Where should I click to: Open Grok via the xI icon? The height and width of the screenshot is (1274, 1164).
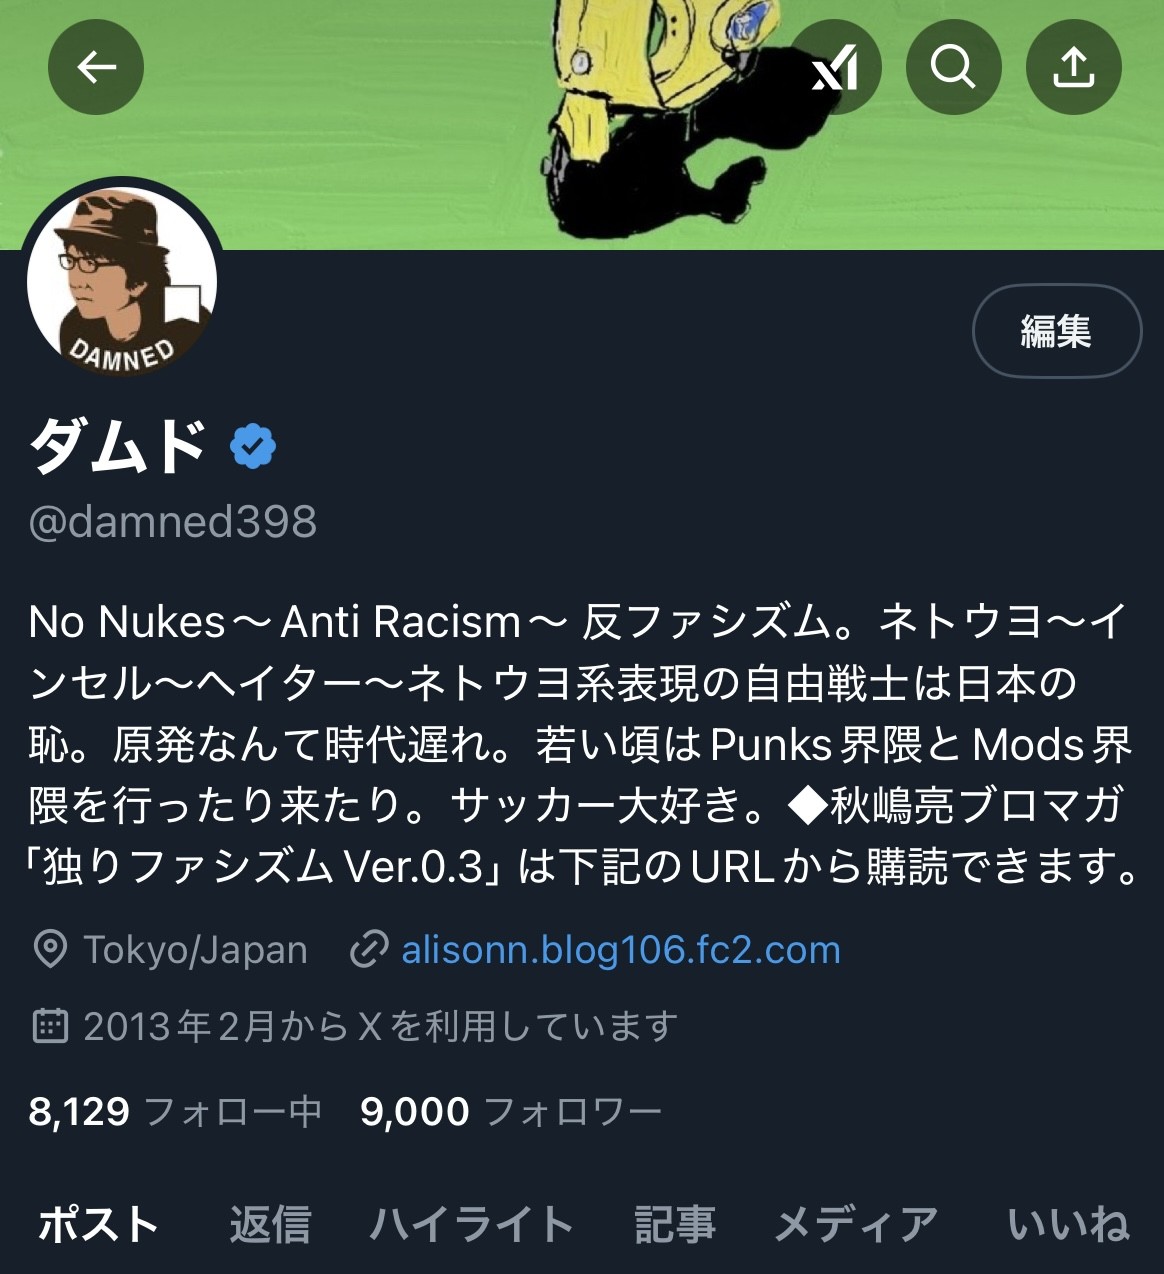point(834,67)
